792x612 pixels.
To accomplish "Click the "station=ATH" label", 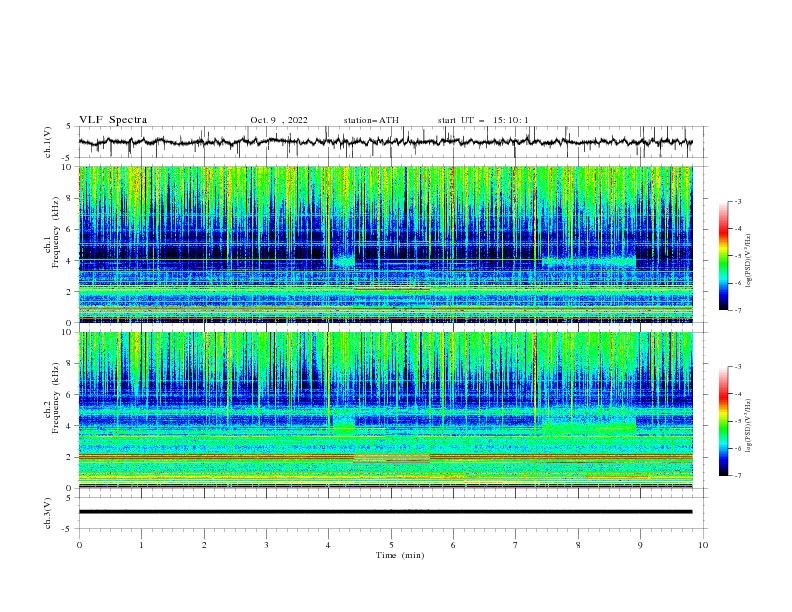I will (x=371, y=120).
